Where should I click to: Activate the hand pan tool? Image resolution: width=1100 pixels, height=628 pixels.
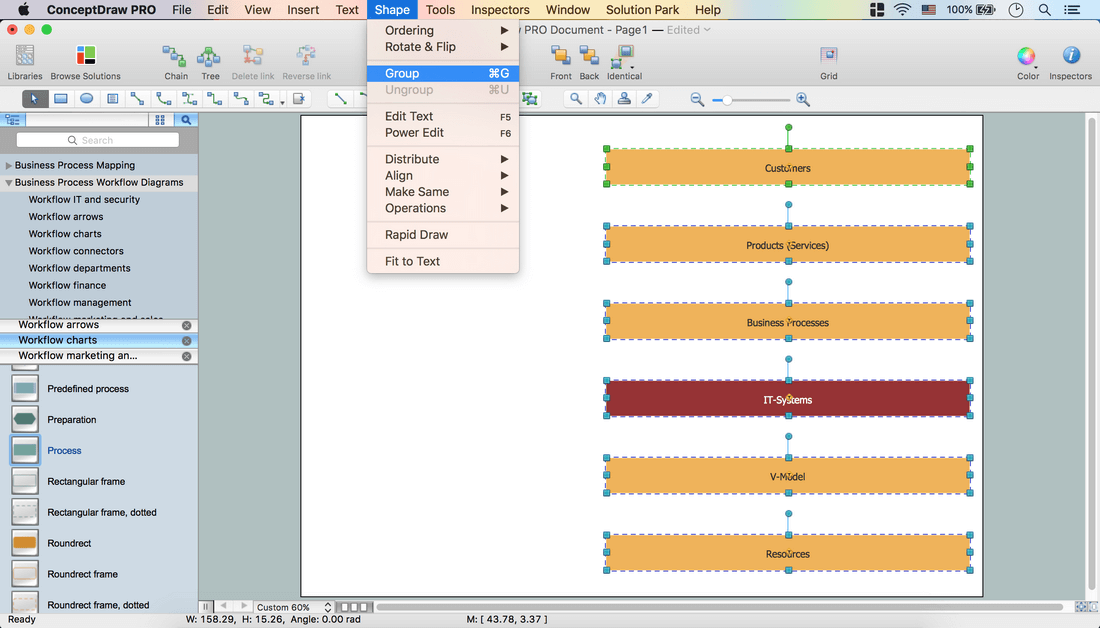(x=600, y=99)
